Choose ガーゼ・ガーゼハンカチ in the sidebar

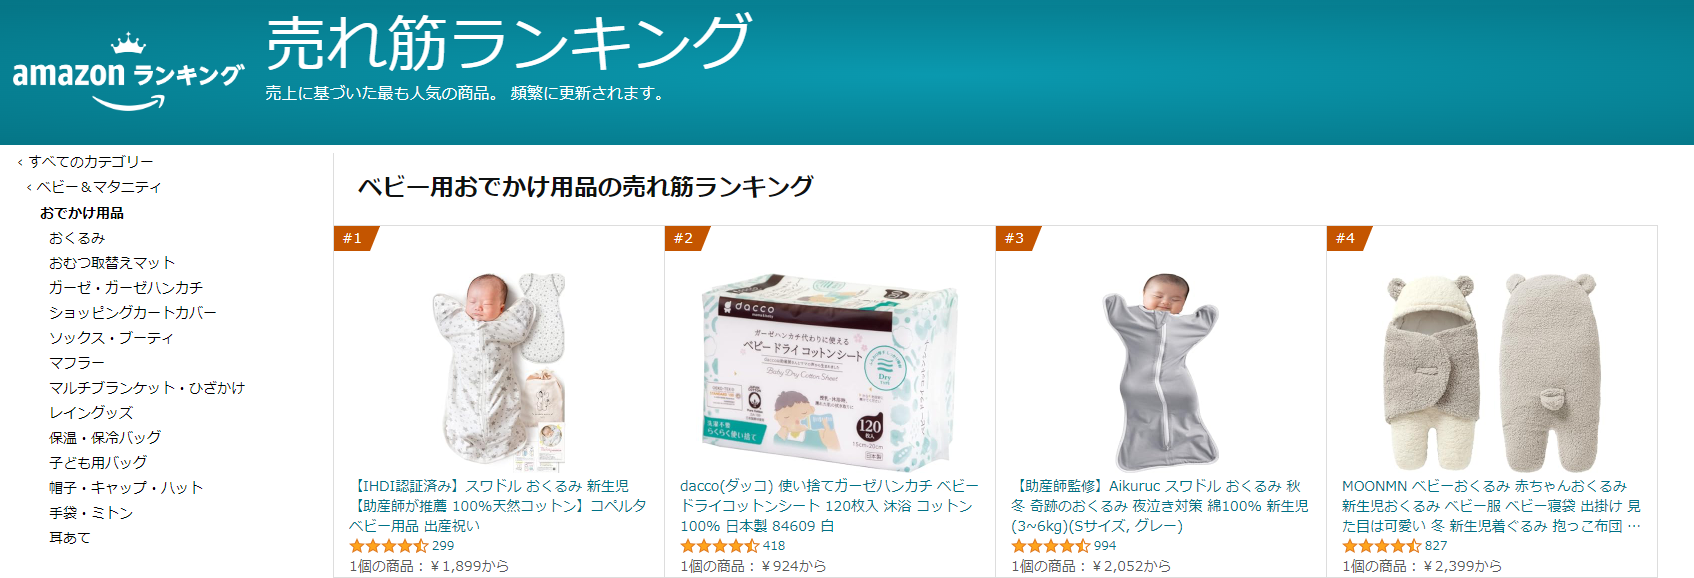pyautogui.click(x=126, y=288)
